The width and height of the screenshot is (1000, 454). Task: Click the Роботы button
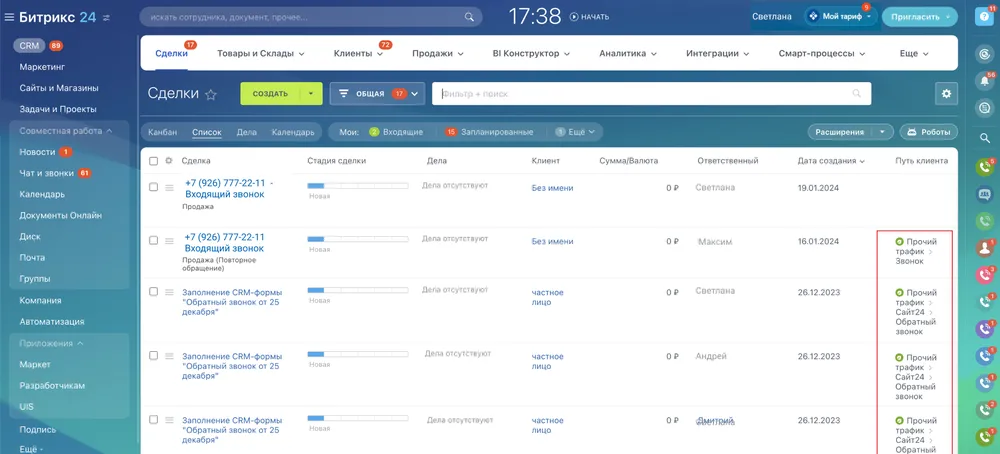point(929,132)
